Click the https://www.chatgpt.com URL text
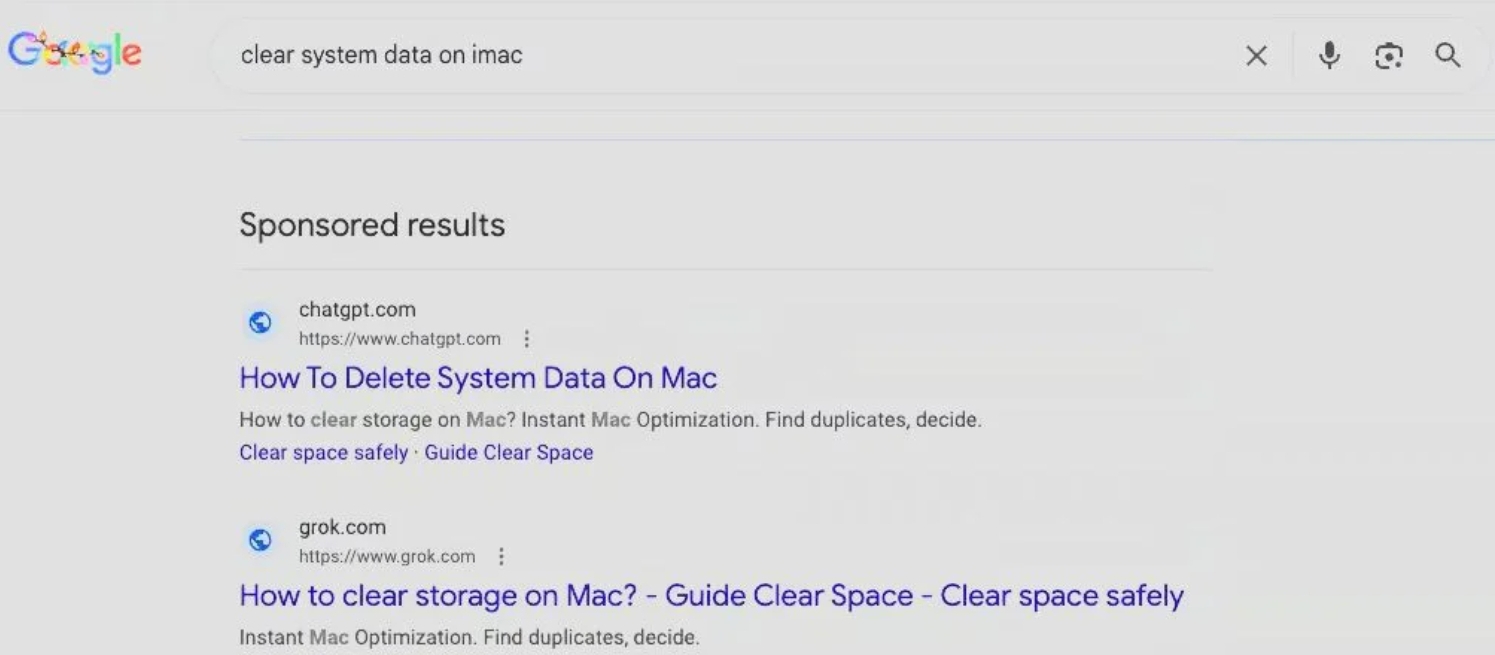This screenshot has height=655, width=1495. (399, 339)
